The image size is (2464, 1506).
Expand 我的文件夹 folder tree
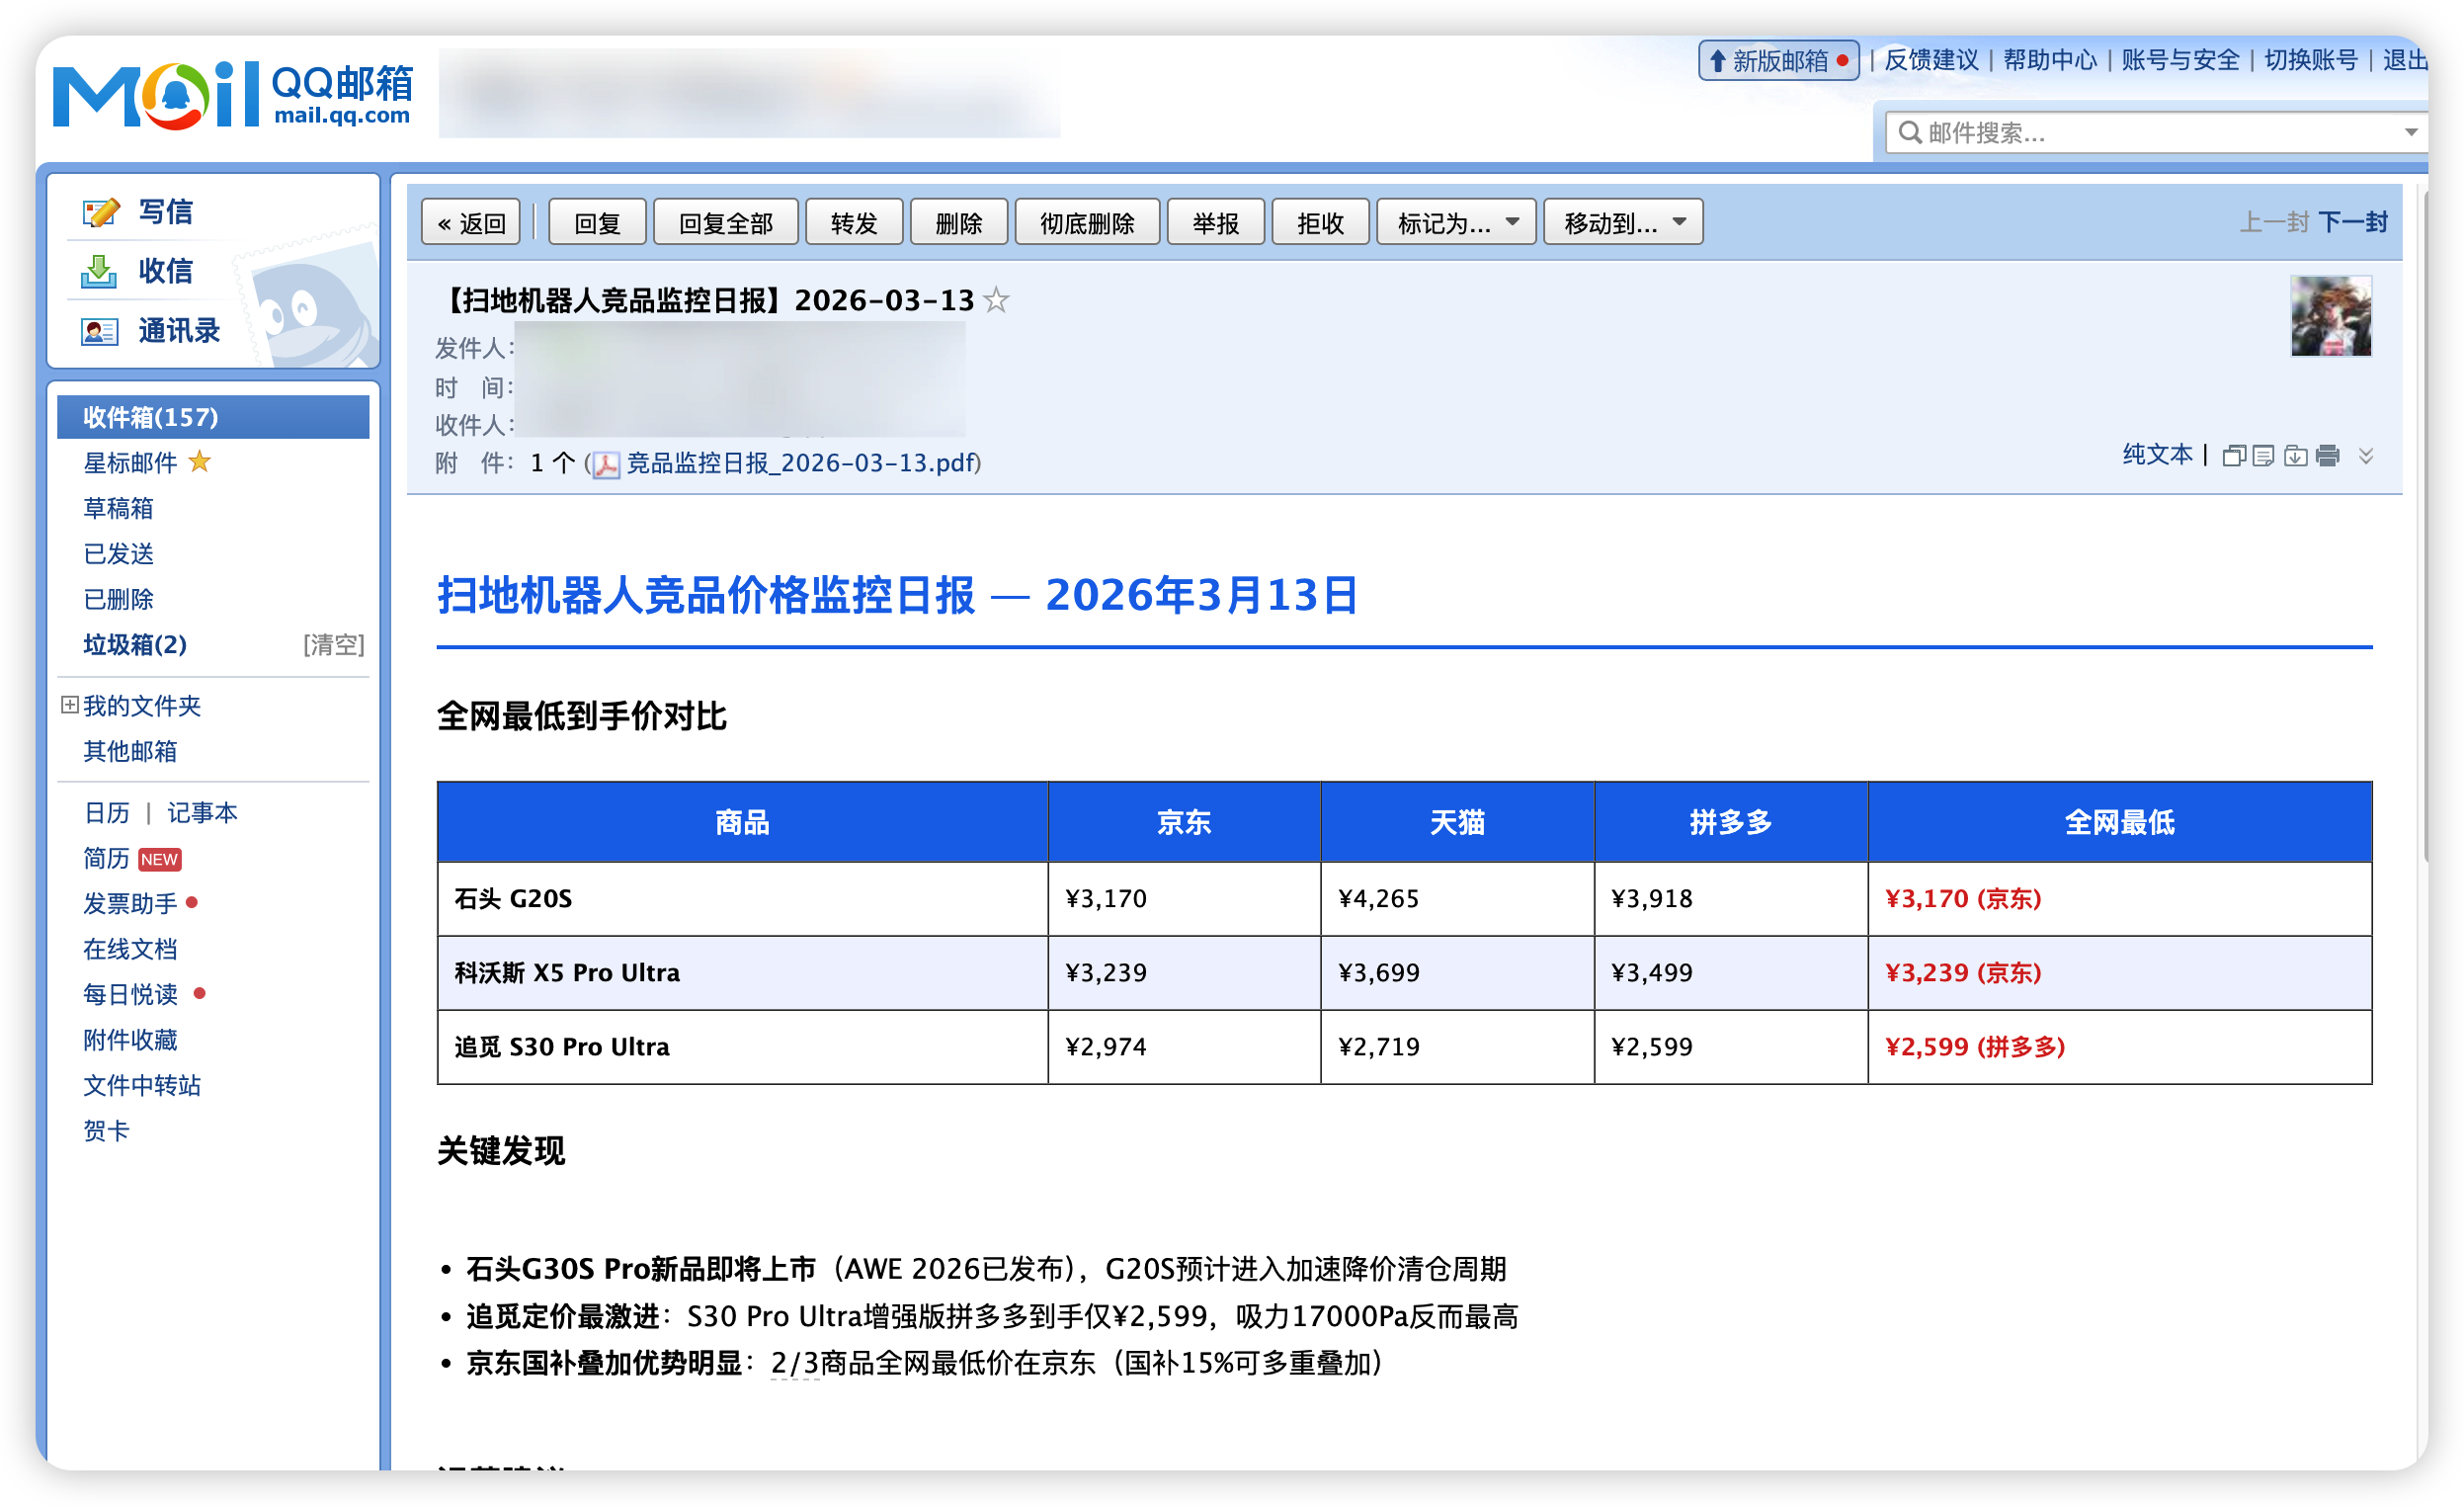click(x=69, y=705)
